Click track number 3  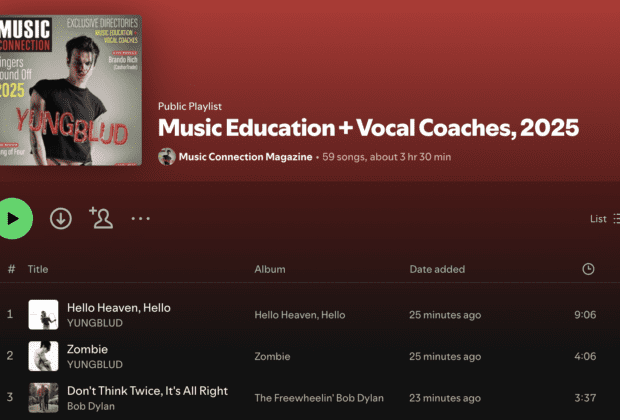tap(10, 397)
